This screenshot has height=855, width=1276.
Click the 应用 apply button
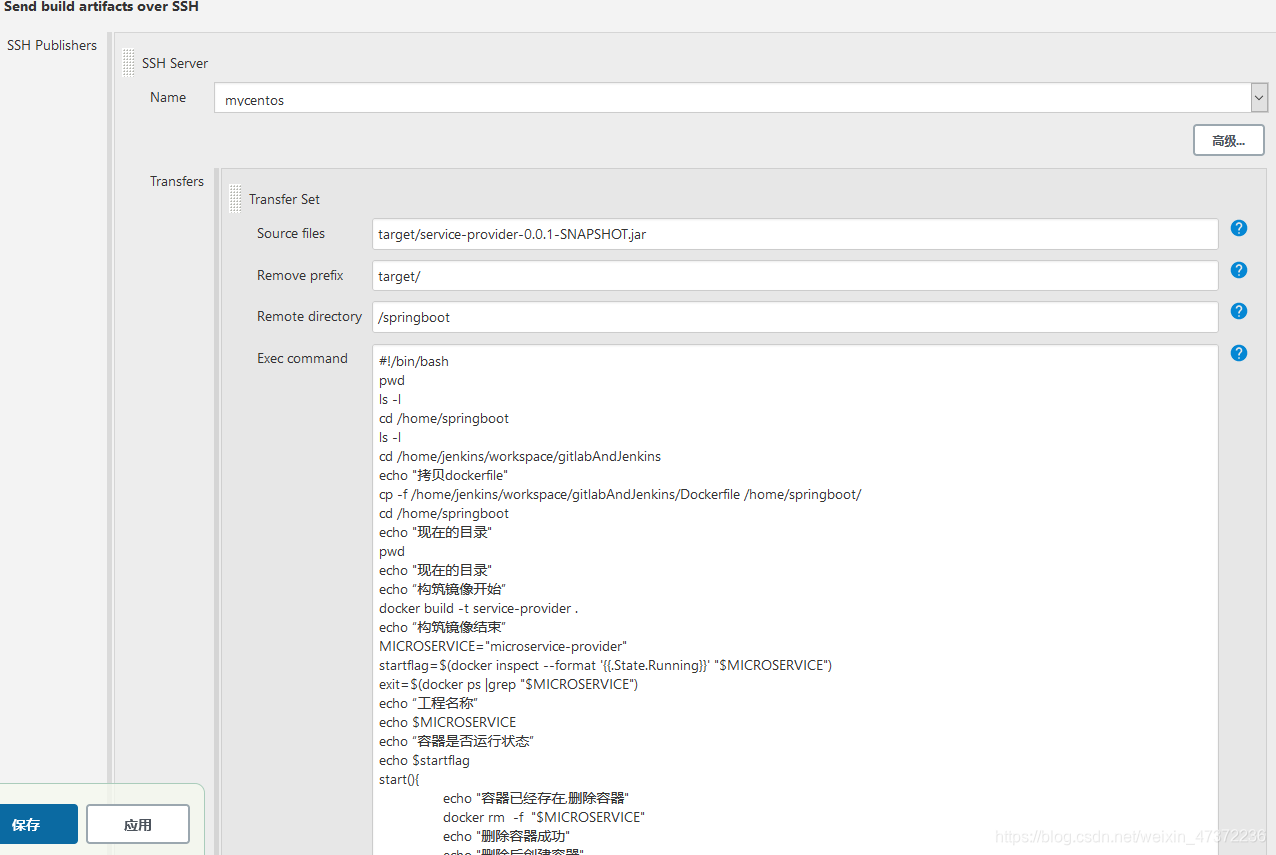[138, 824]
